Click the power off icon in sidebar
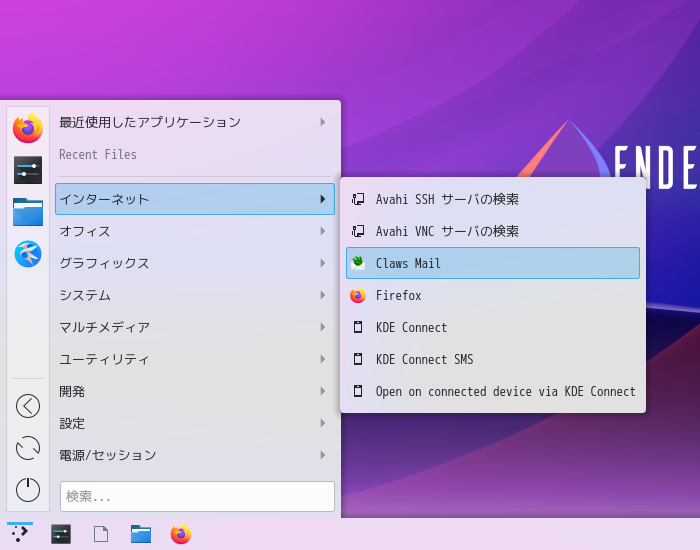Image resolution: width=700 pixels, height=550 pixels. 28,490
